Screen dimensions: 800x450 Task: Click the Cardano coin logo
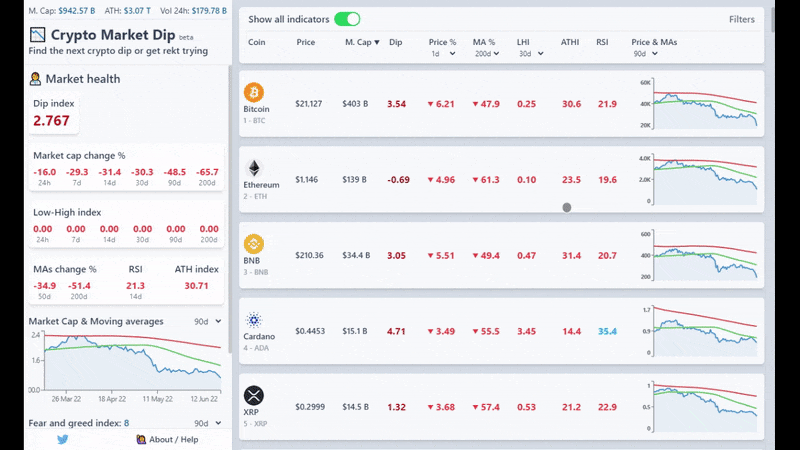click(254, 320)
